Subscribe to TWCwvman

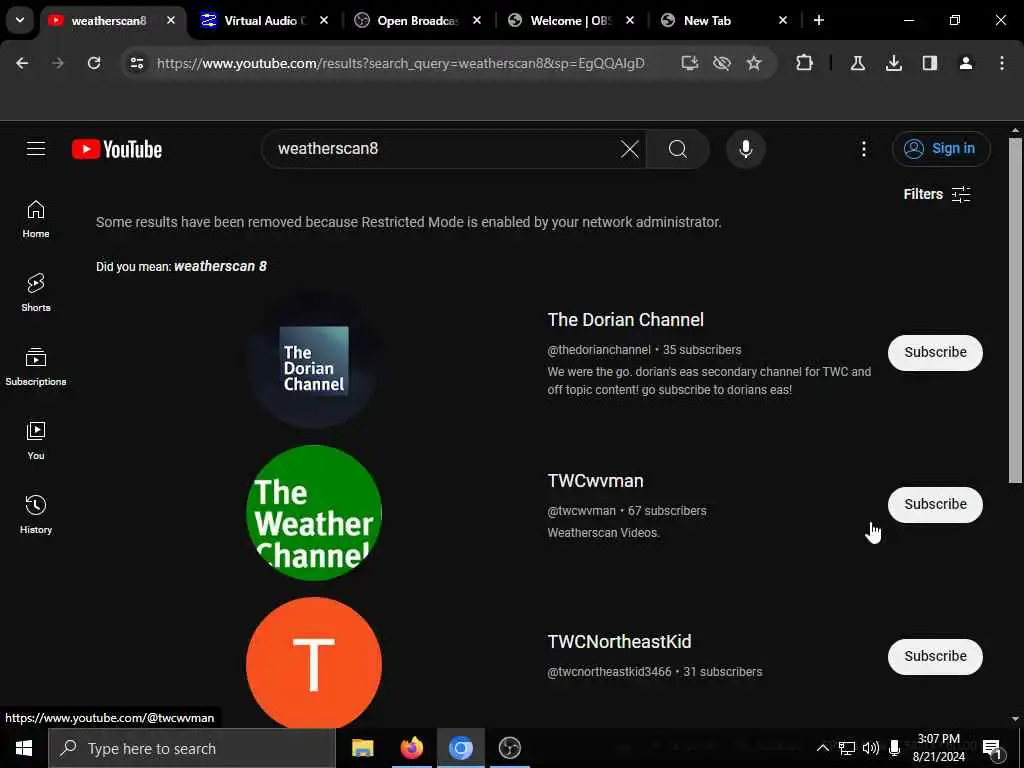click(935, 505)
